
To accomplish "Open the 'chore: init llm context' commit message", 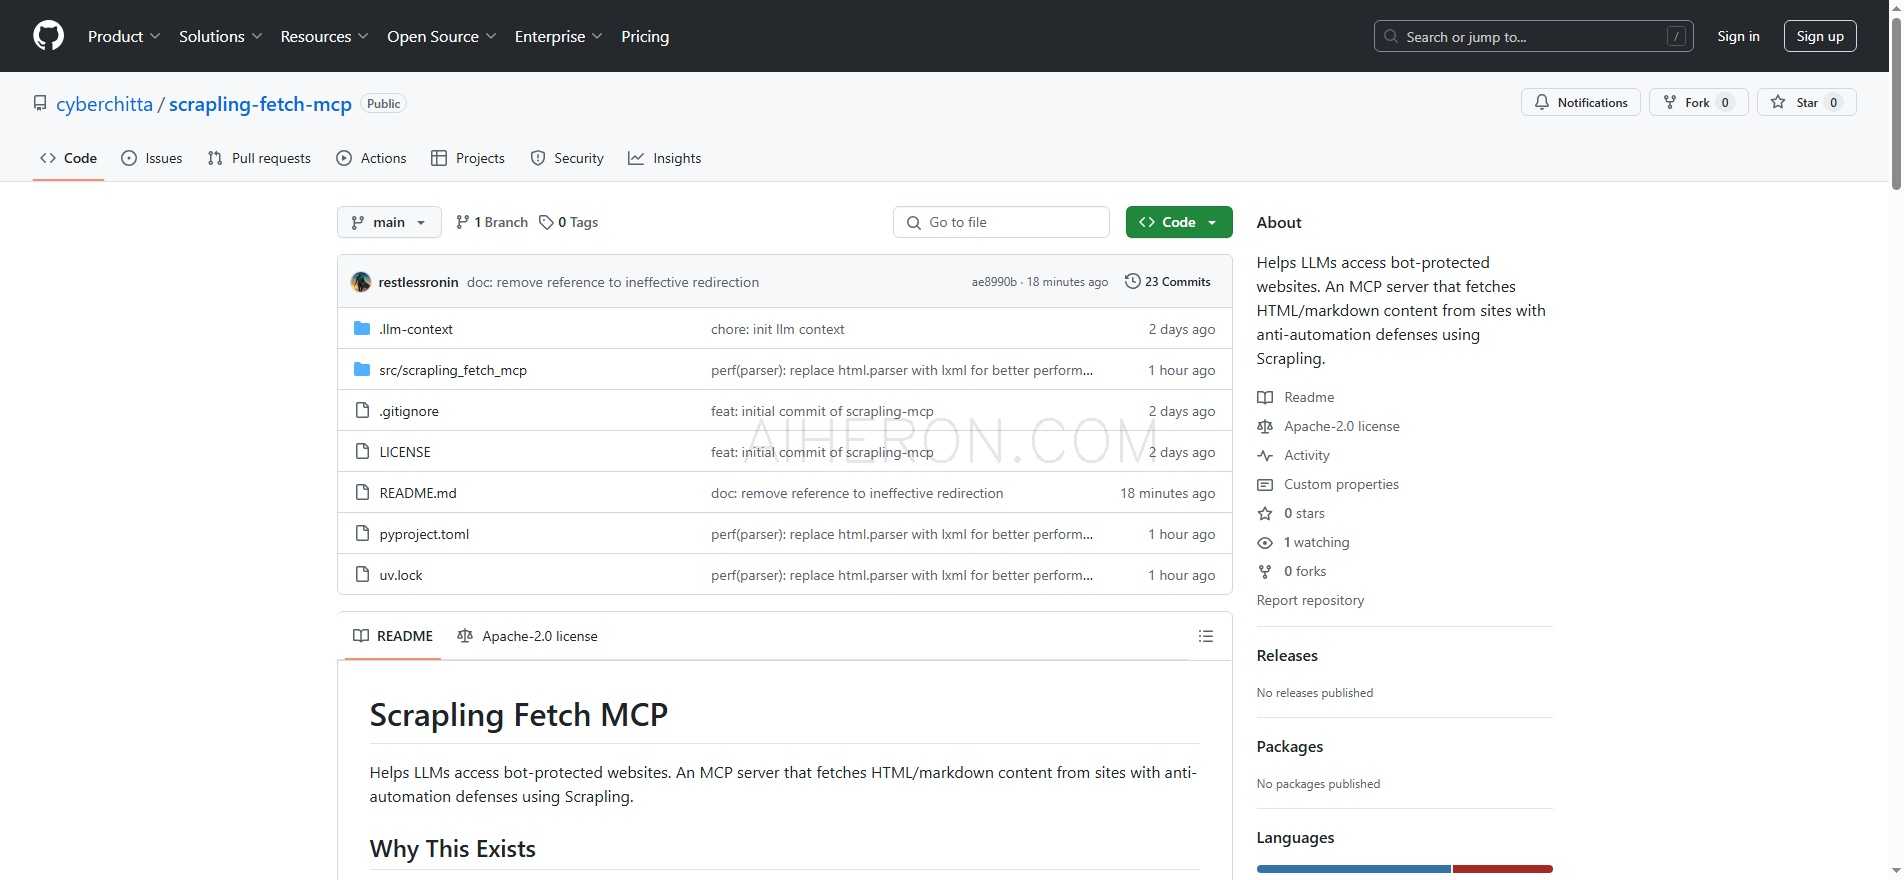I will click(x=777, y=329).
